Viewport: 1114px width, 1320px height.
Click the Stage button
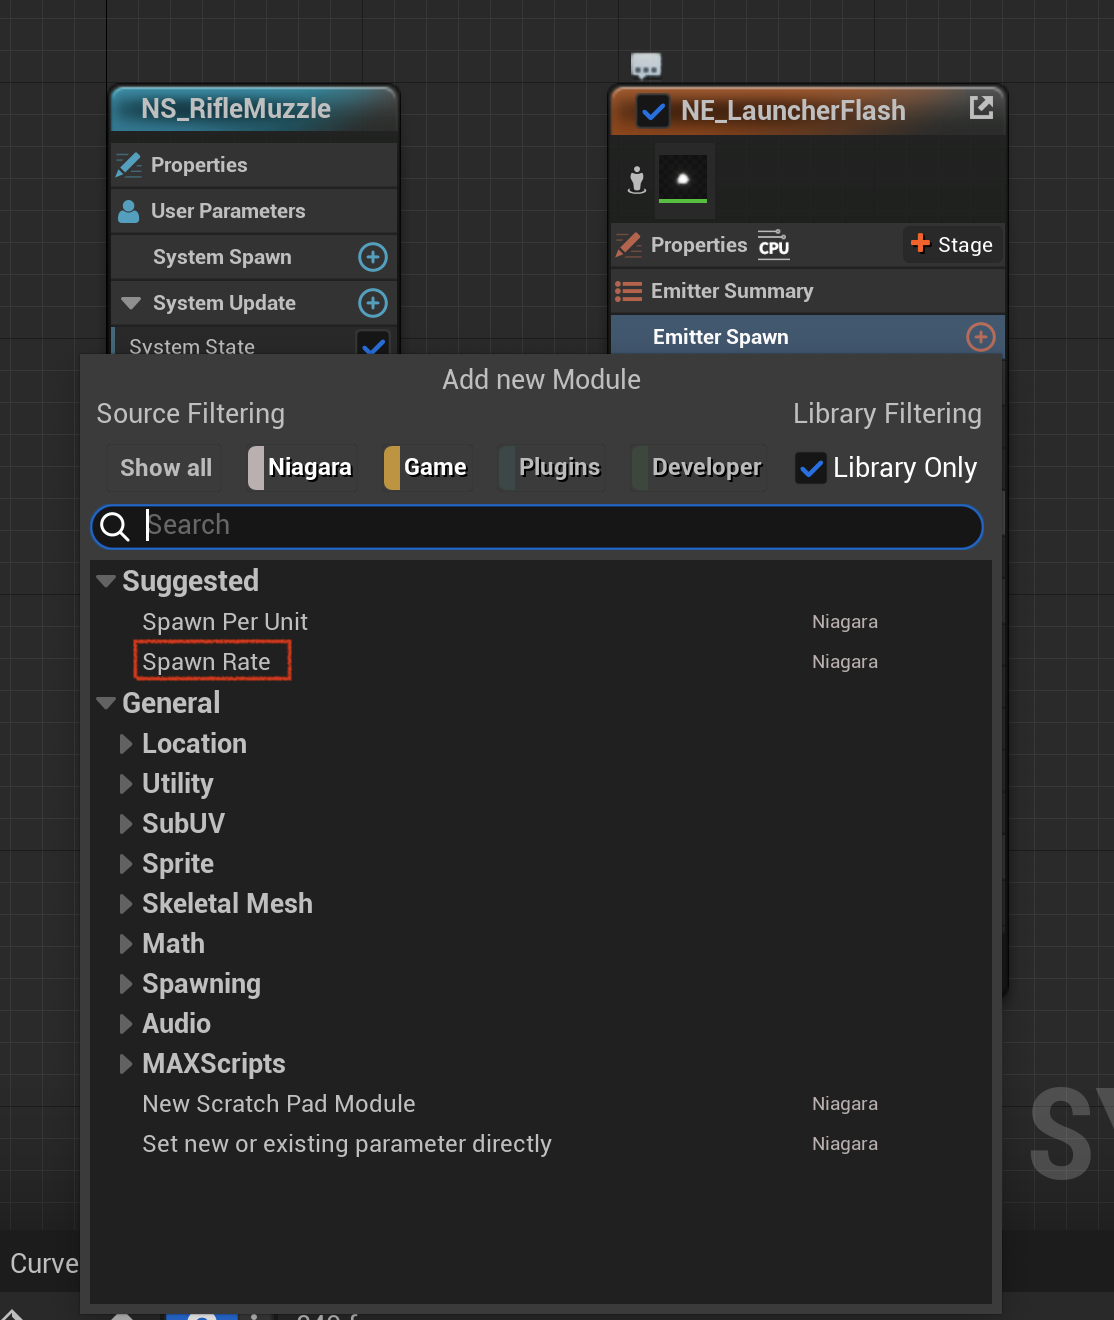[x=952, y=245]
